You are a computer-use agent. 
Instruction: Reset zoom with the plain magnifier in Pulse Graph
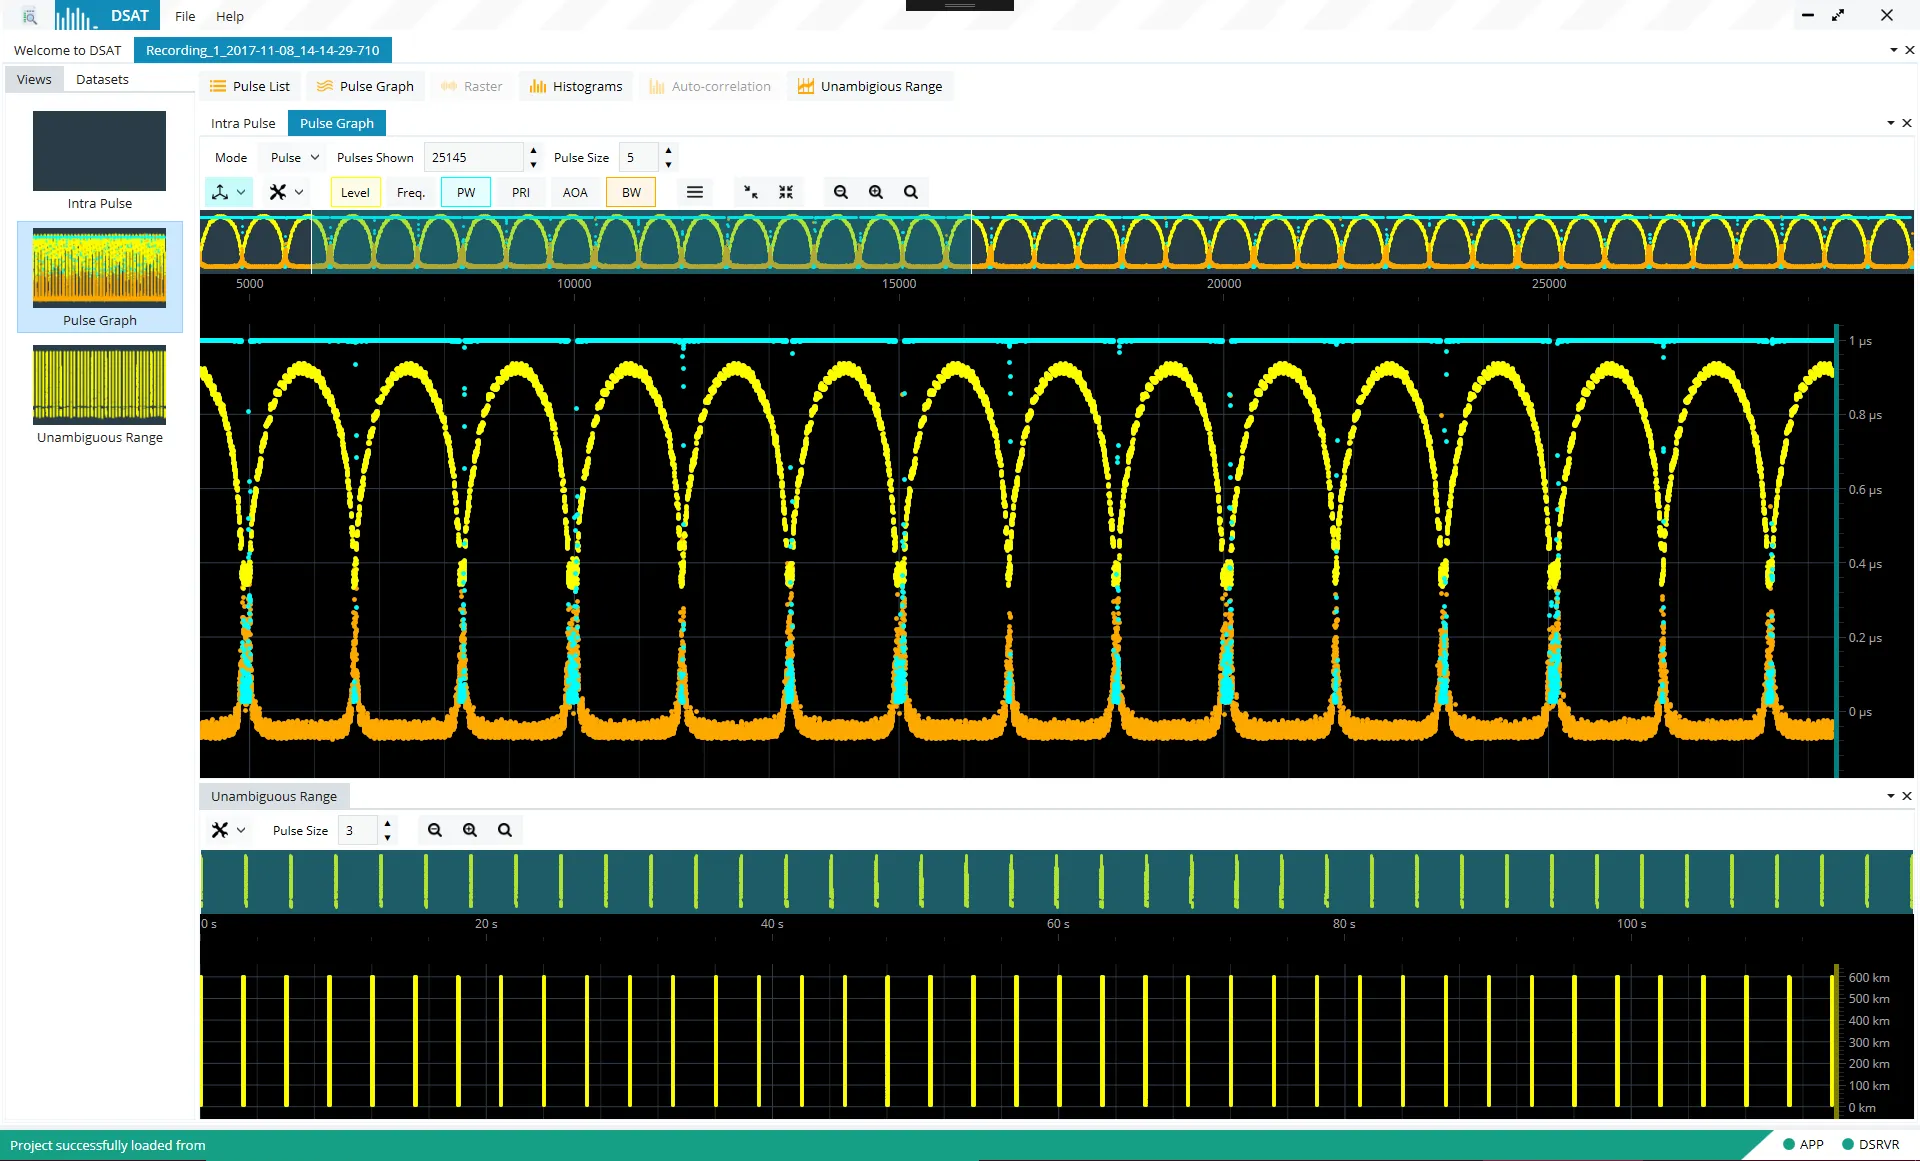pos(911,192)
